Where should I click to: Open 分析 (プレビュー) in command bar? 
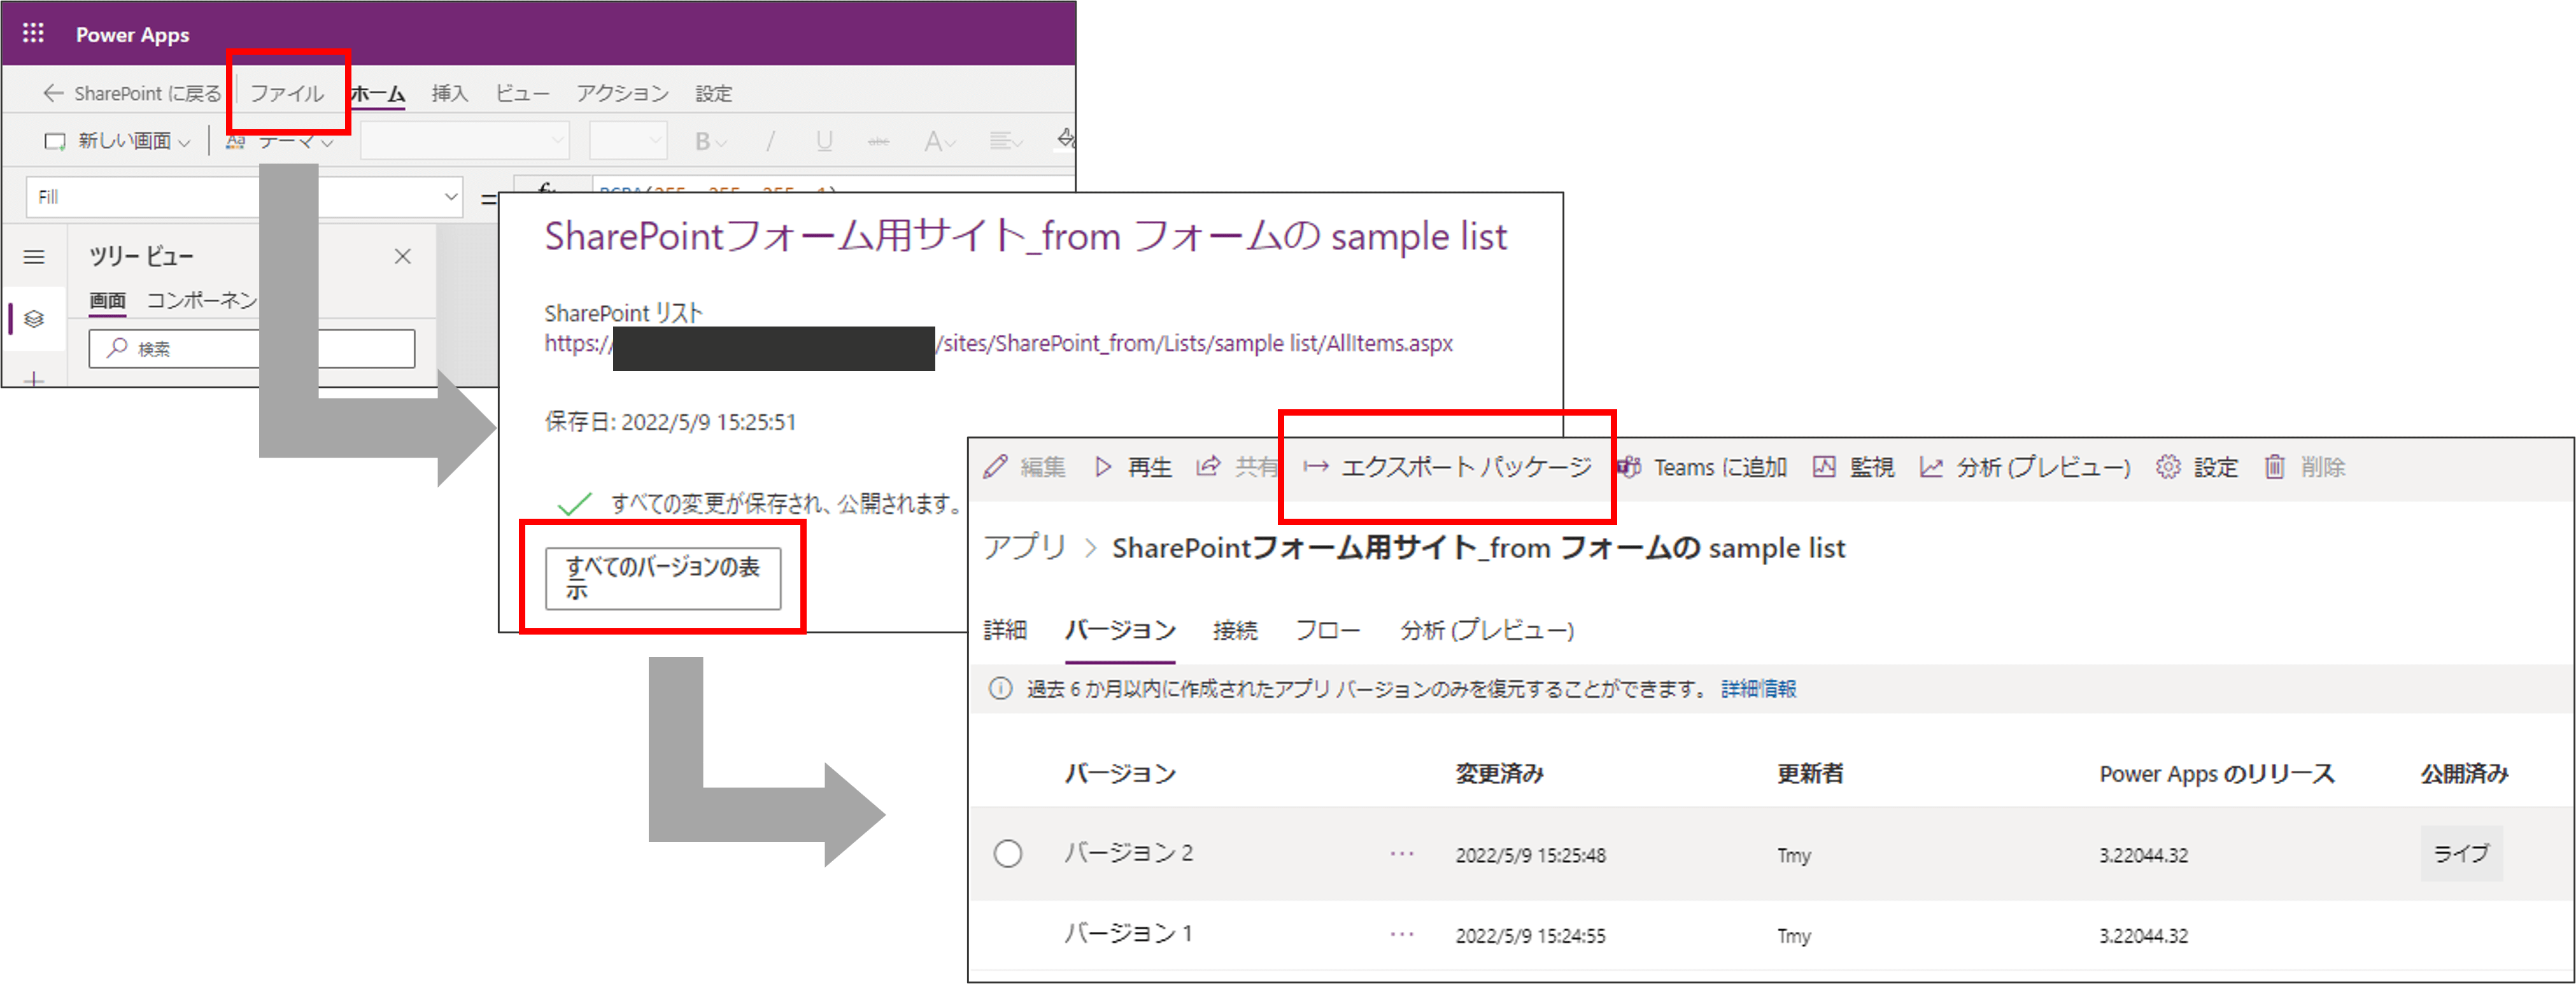point(2025,467)
